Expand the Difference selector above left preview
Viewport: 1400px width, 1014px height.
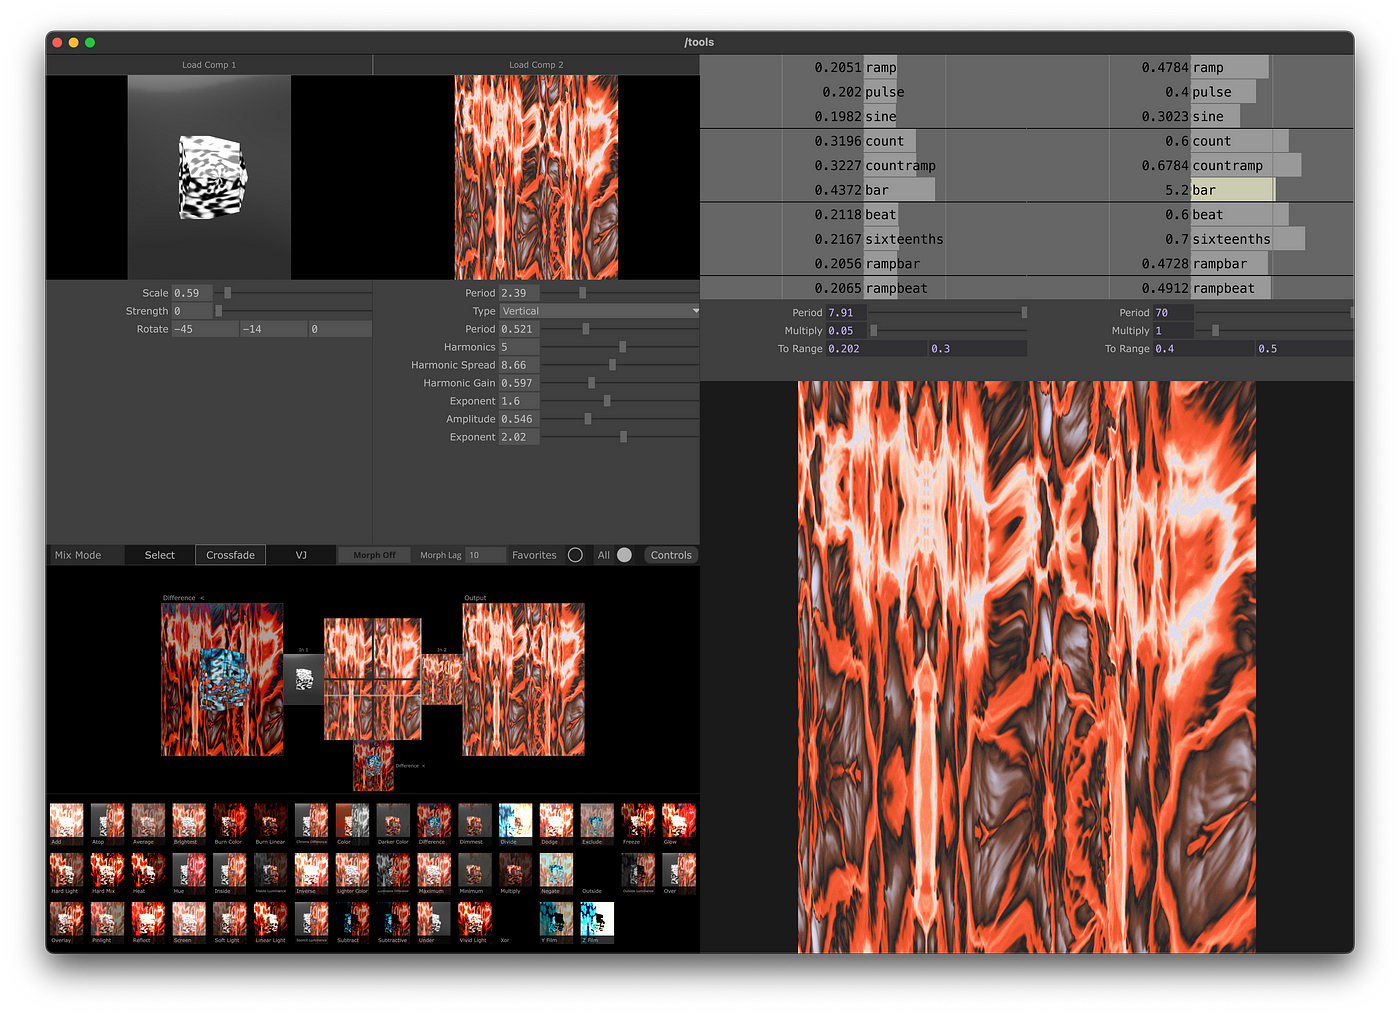click(183, 598)
